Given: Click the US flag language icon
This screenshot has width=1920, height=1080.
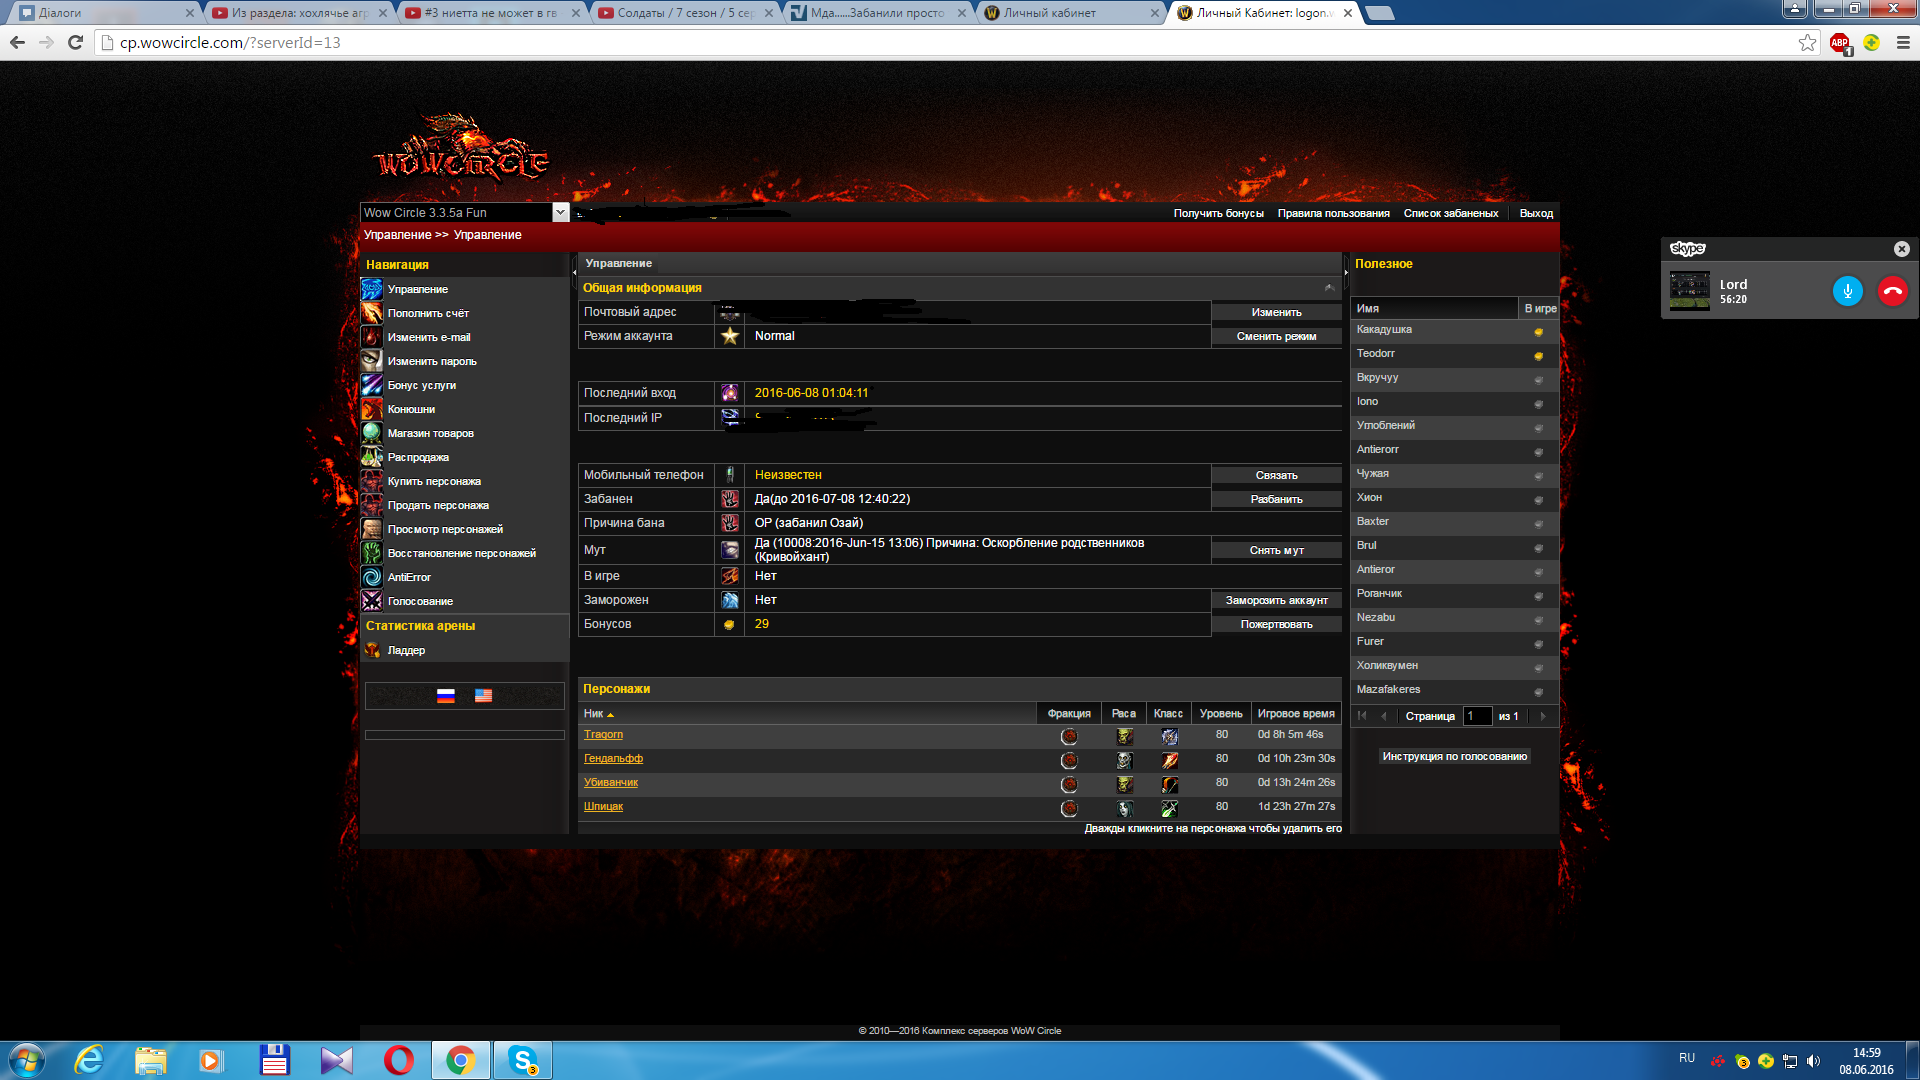Looking at the screenshot, I should pos(483,696).
